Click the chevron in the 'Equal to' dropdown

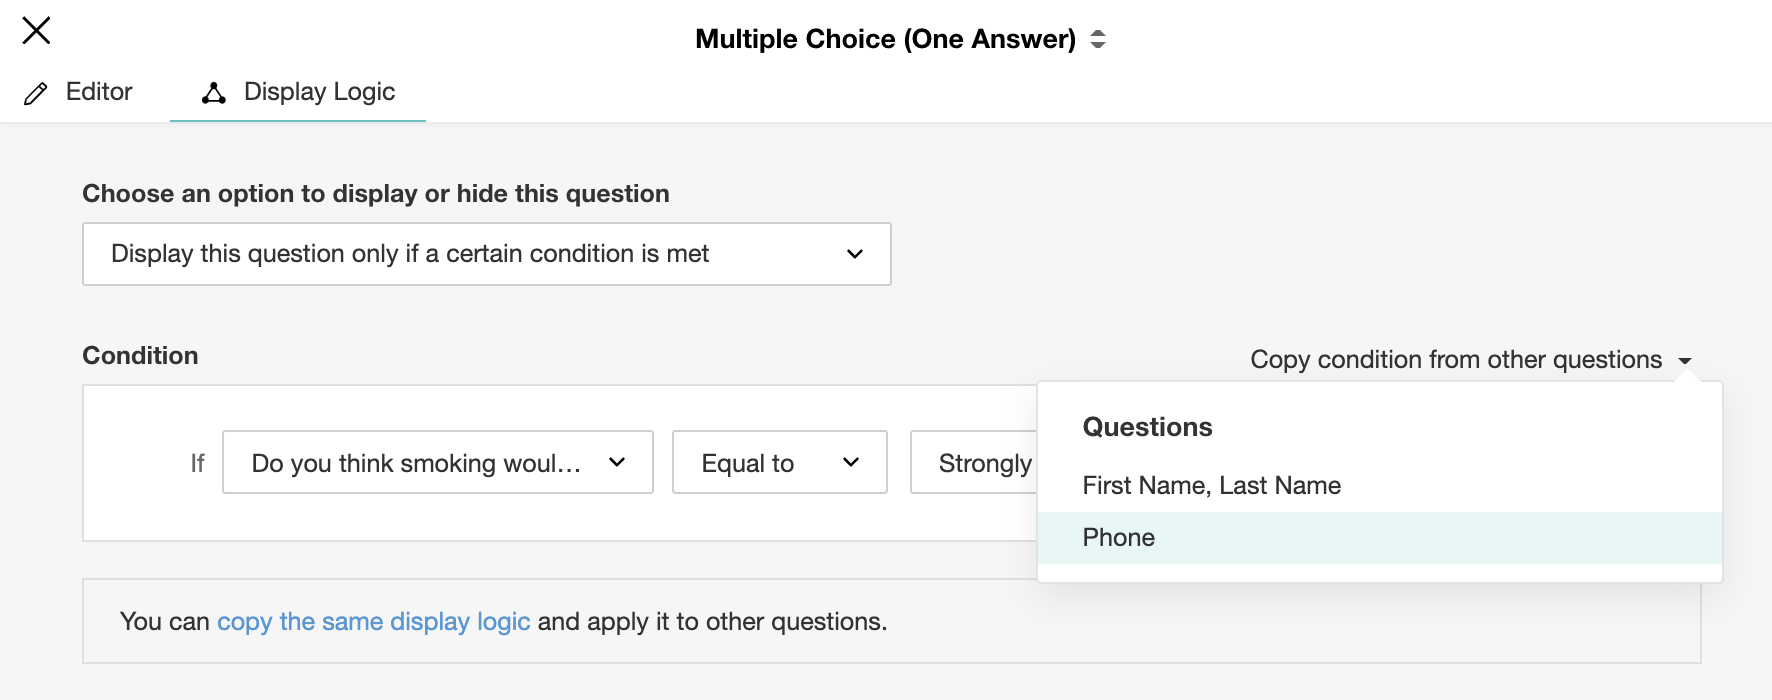pyautogui.click(x=851, y=462)
